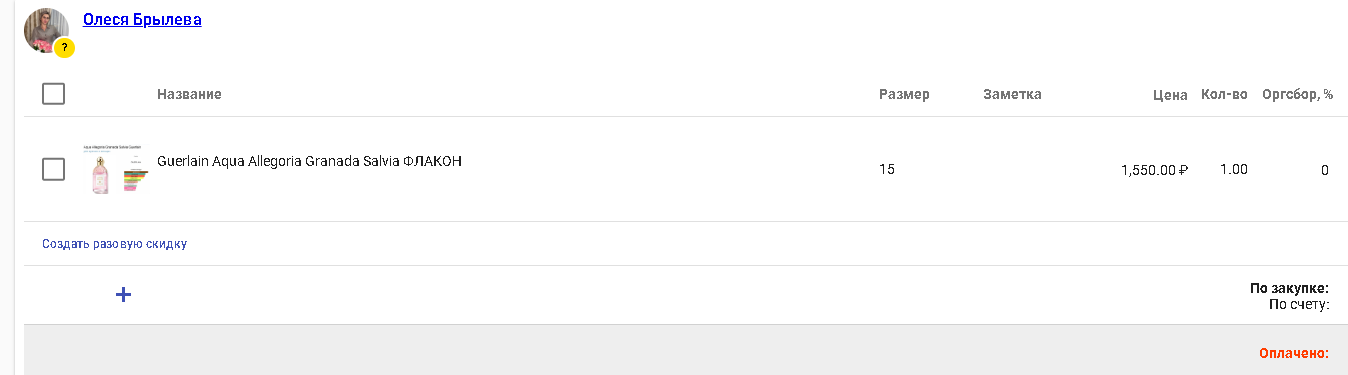Click the yellow question badge on avatar
Image resolution: width=1348 pixels, height=375 pixels.
coord(64,47)
